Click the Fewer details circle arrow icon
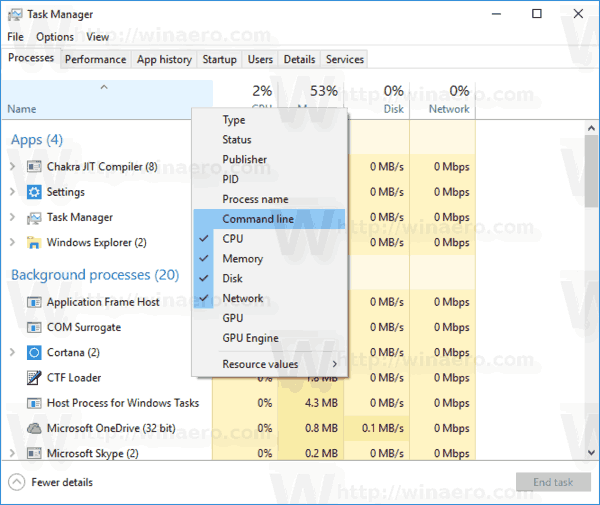This screenshot has width=600, height=505. [16, 482]
